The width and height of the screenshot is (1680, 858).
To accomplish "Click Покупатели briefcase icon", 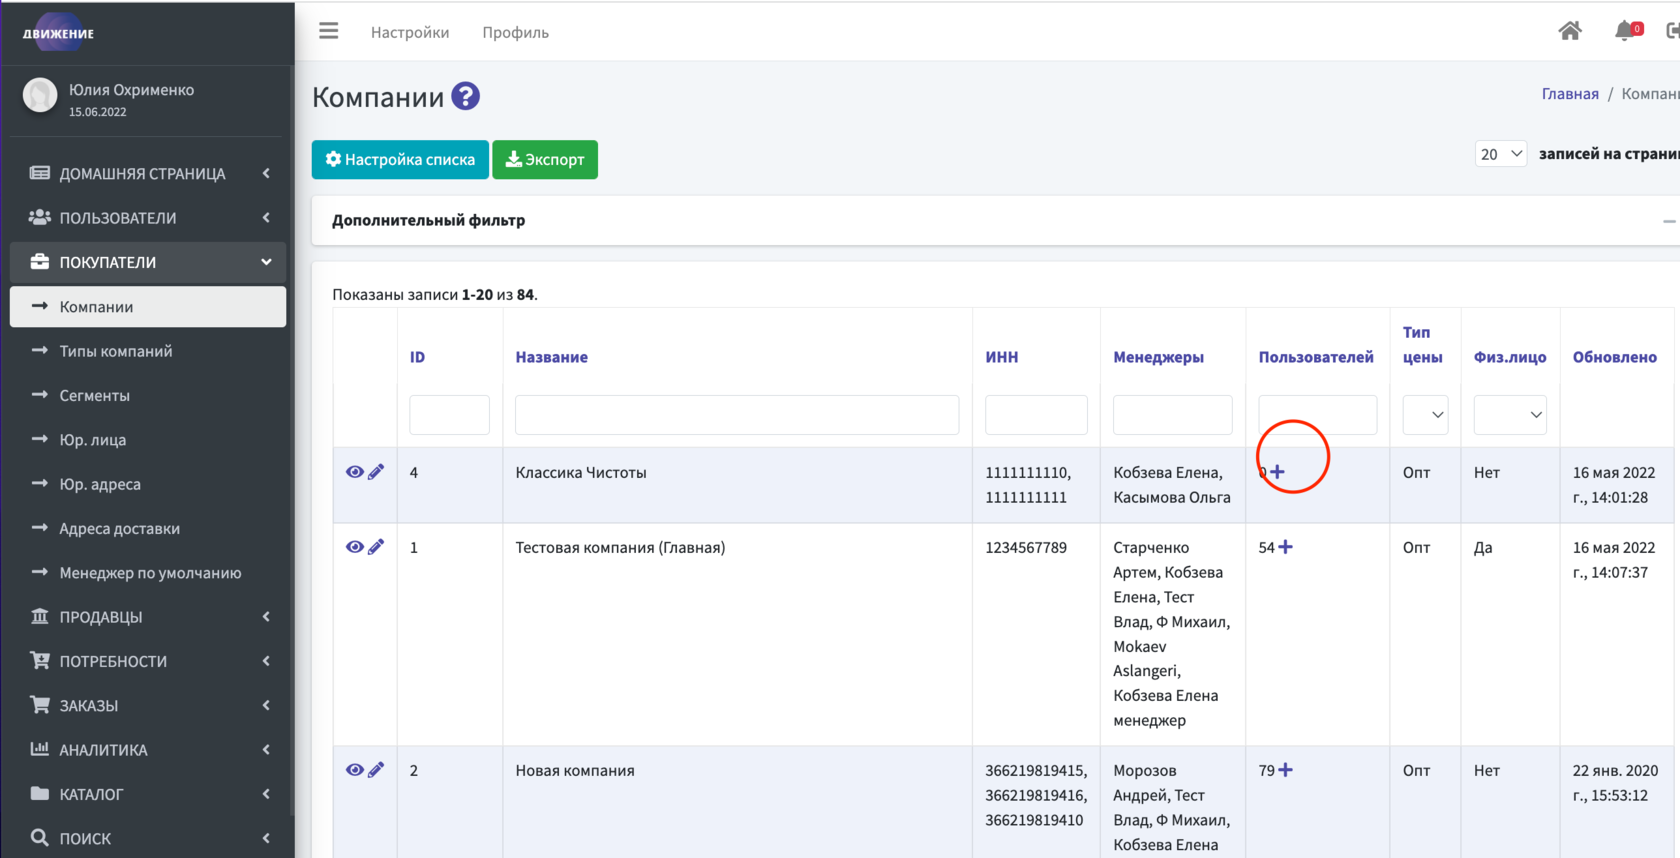I will [40, 262].
